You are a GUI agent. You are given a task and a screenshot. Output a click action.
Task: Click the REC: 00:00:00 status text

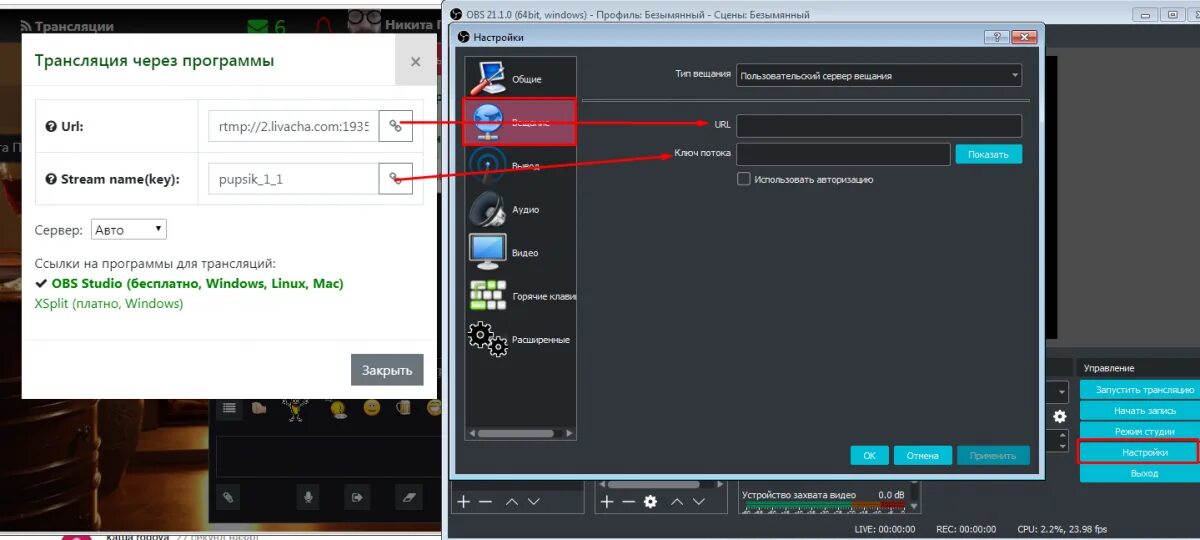pos(965,529)
